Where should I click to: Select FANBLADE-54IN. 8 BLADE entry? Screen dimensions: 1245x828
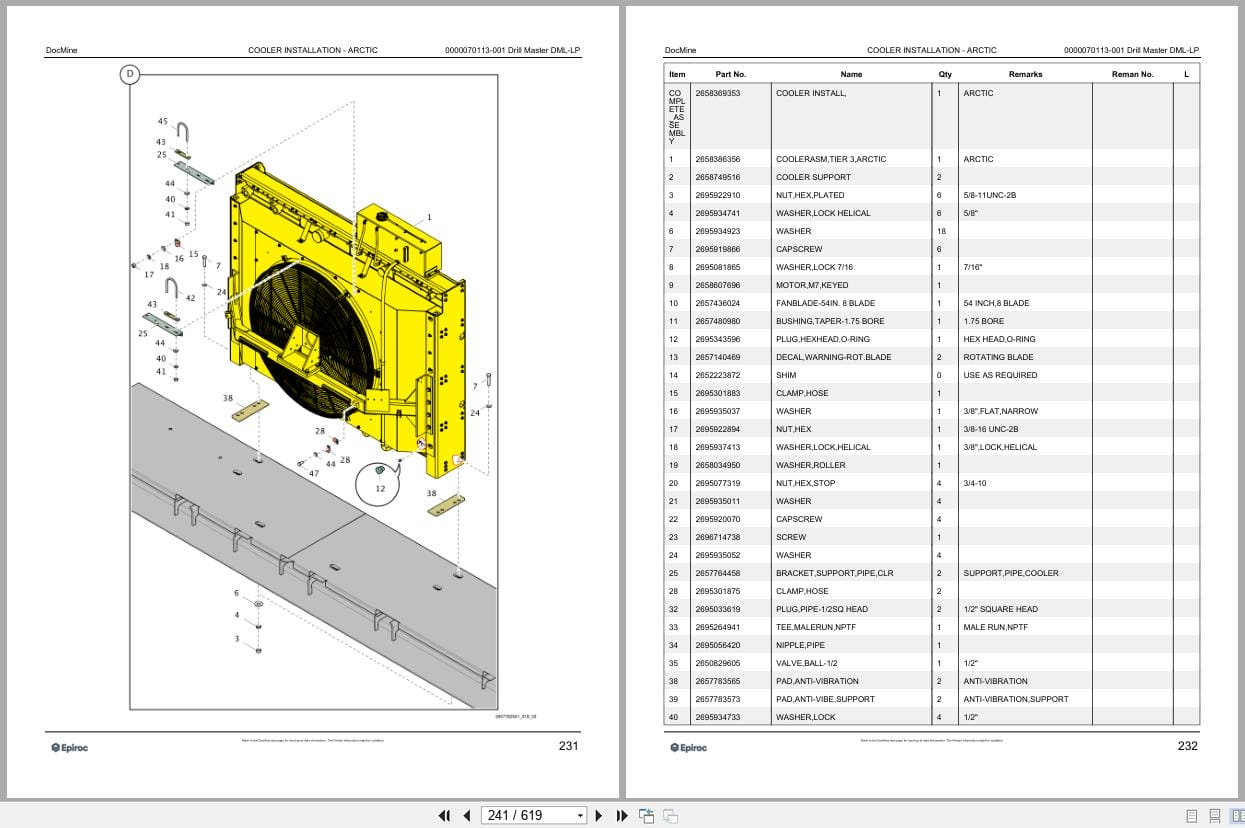[825, 303]
